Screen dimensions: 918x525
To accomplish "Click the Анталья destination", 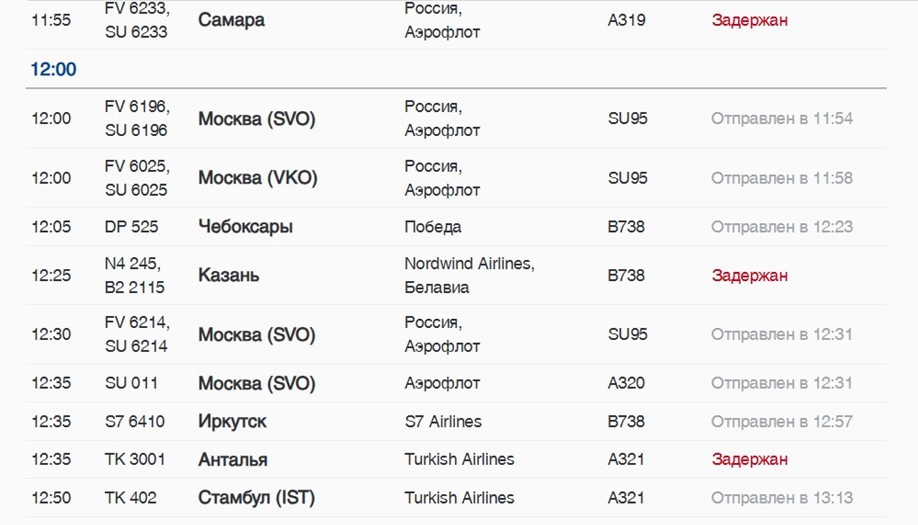I will (x=232, y=459).
